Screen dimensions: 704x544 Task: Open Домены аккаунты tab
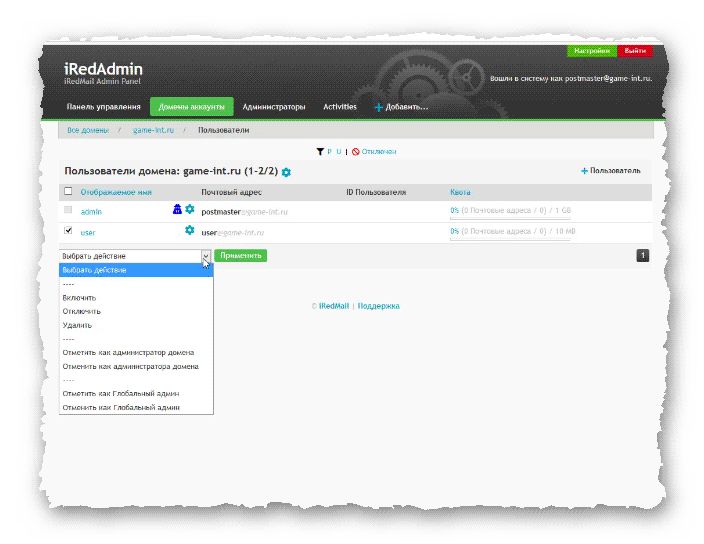(x=191, y=107)
